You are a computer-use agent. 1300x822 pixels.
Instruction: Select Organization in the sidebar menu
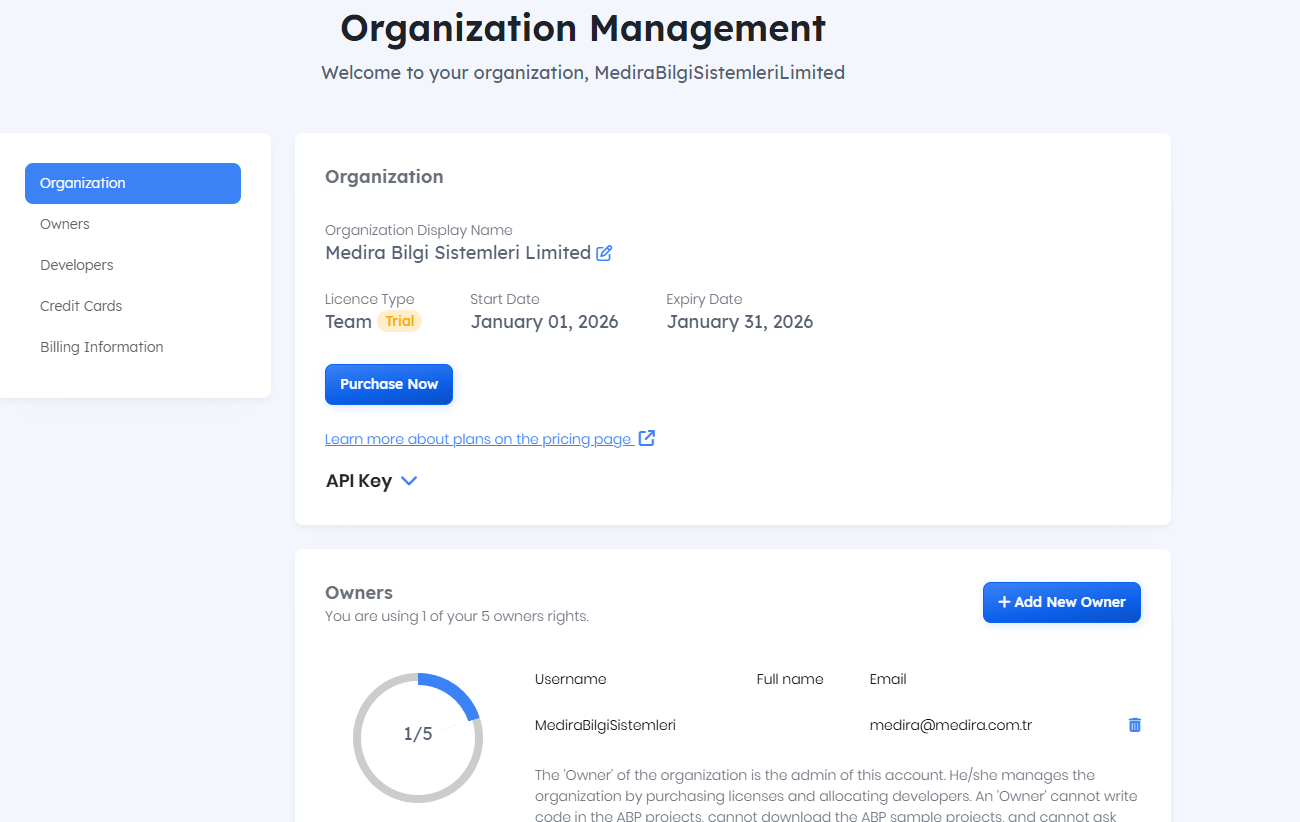133,183
